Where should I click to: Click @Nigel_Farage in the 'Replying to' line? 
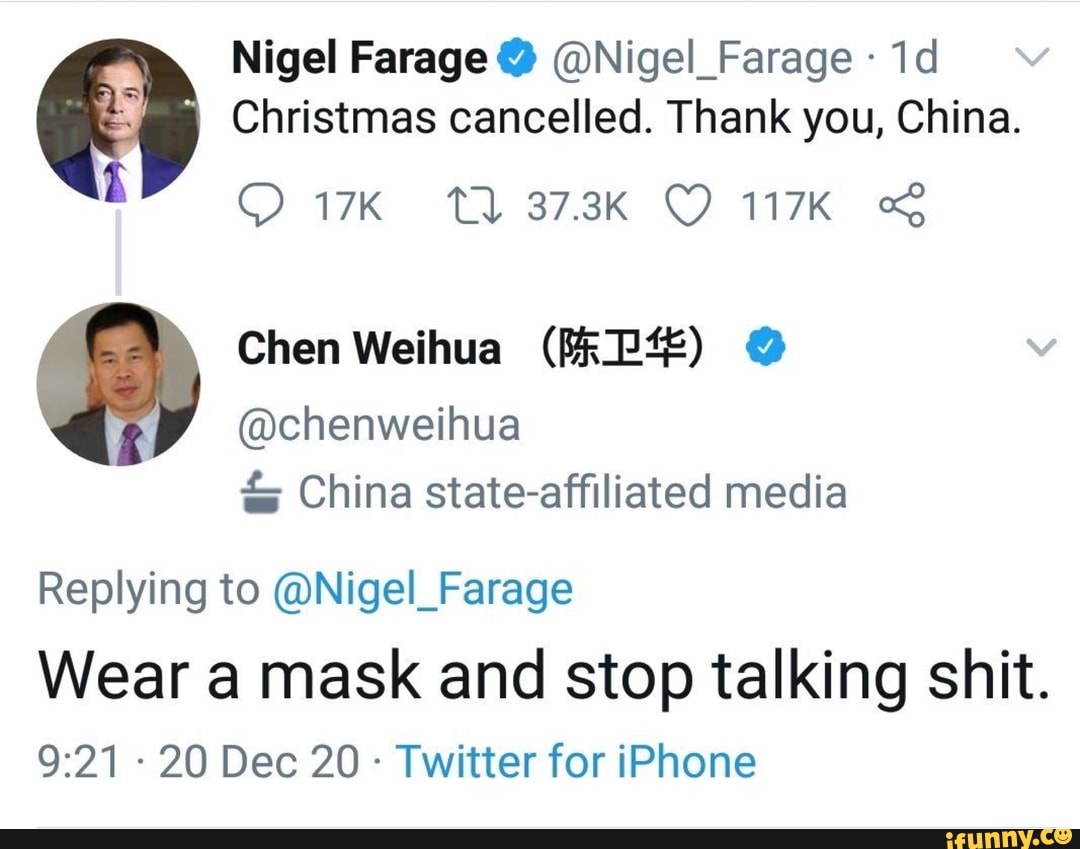click(x=422, y=589)
